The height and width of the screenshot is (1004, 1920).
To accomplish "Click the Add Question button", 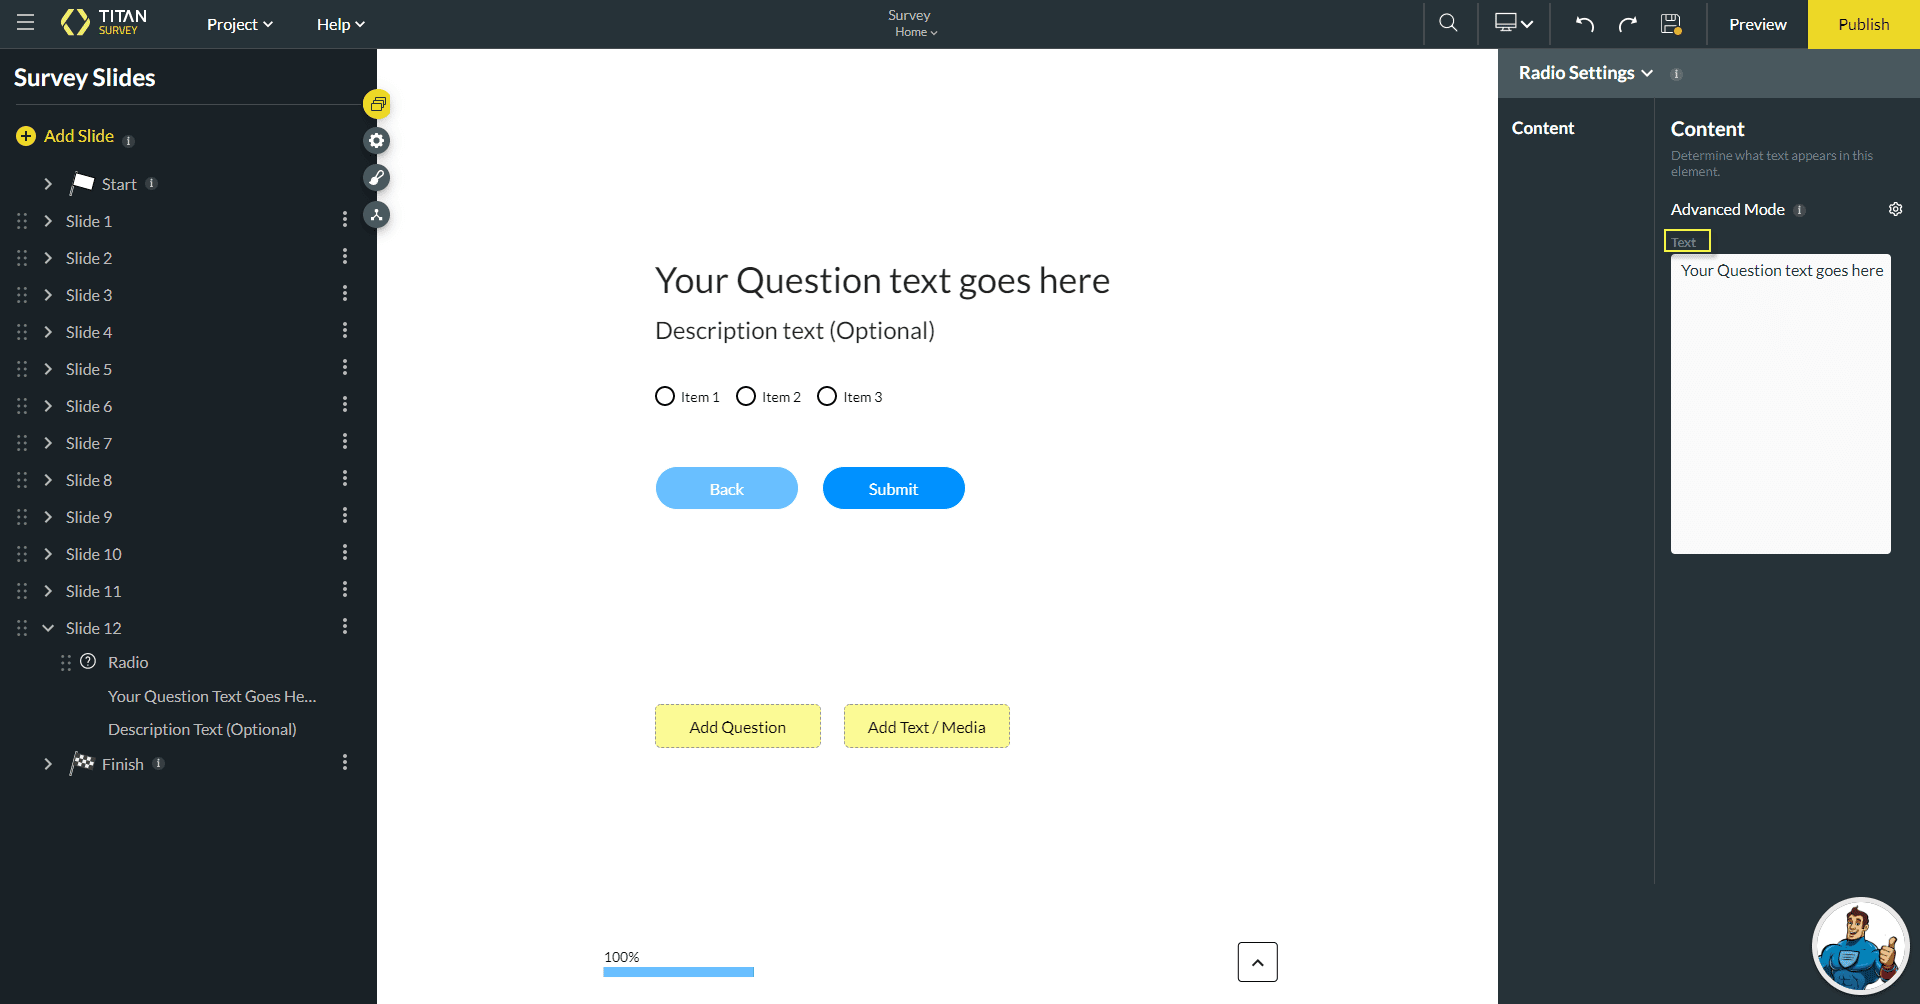I will point(737,726).
